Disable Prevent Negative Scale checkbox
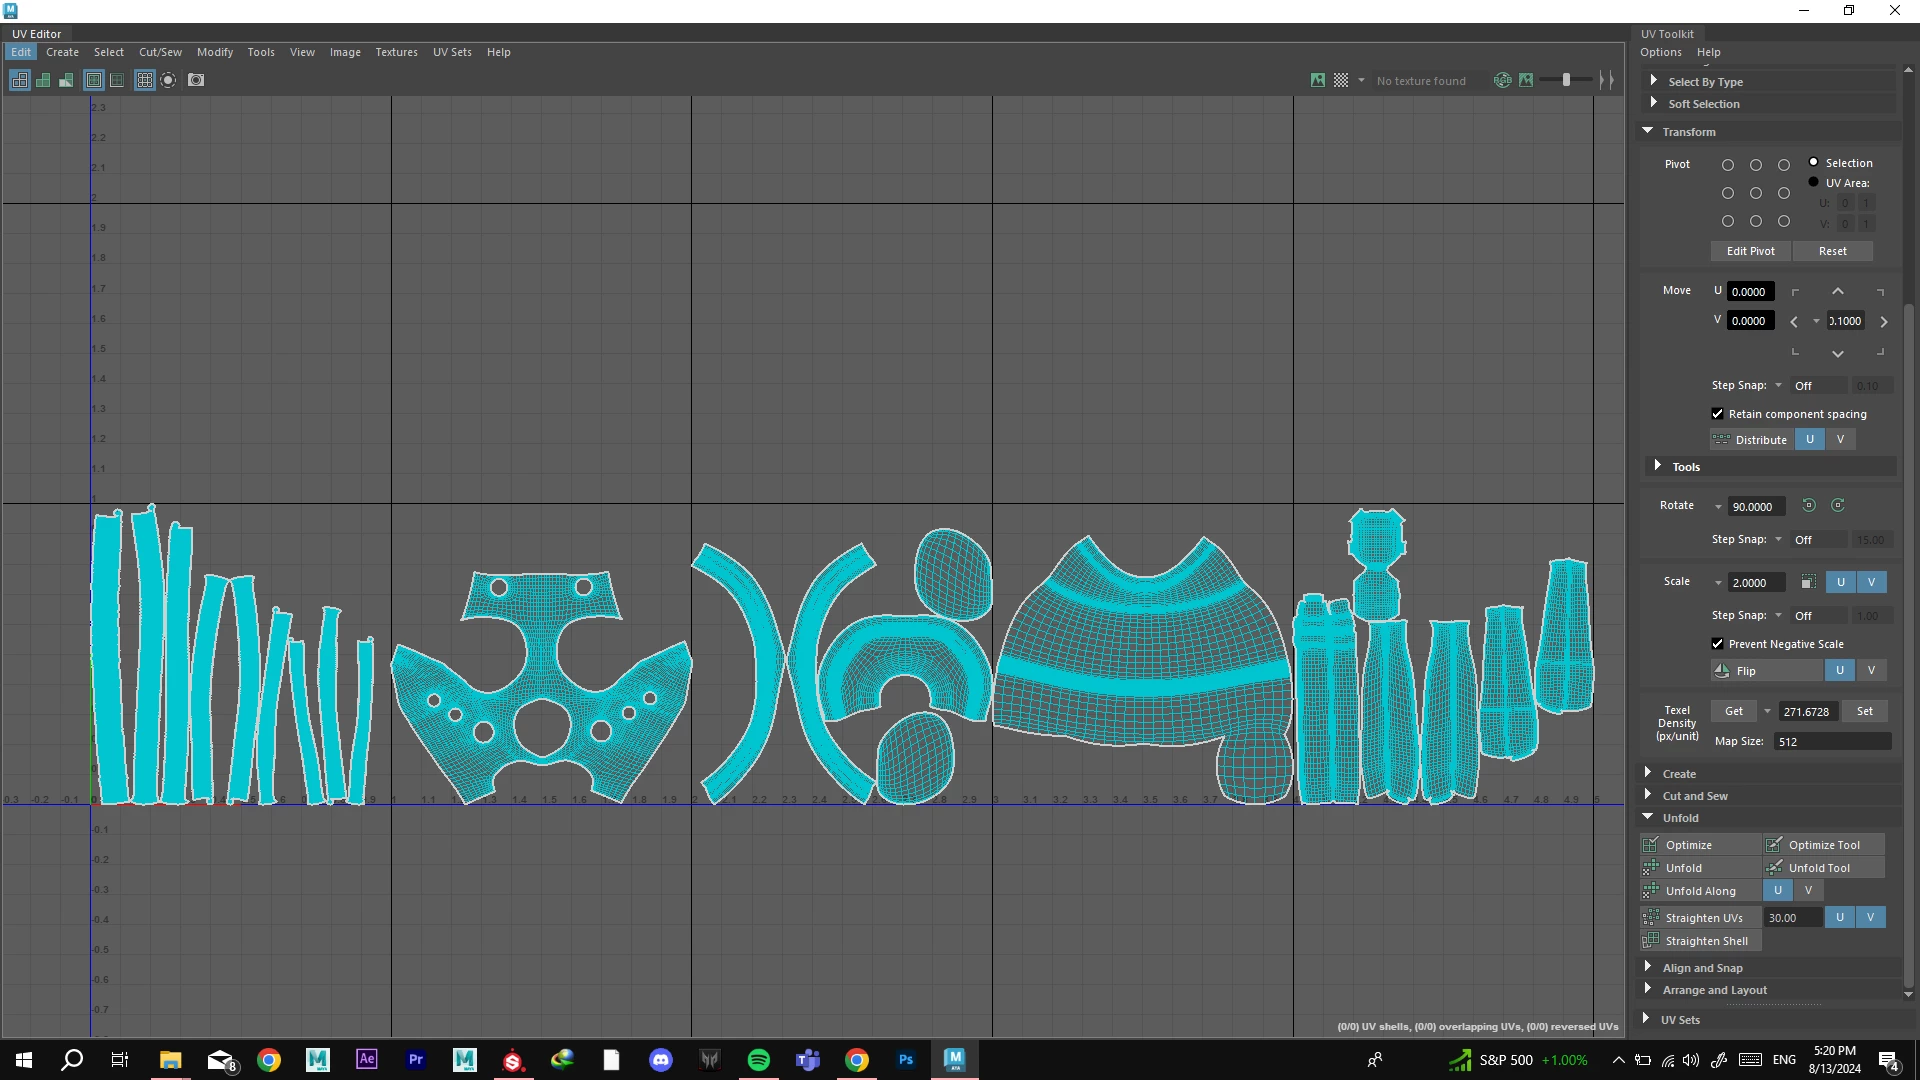The width and height of the screenshot is (1920, 1080). (1718, 644)
